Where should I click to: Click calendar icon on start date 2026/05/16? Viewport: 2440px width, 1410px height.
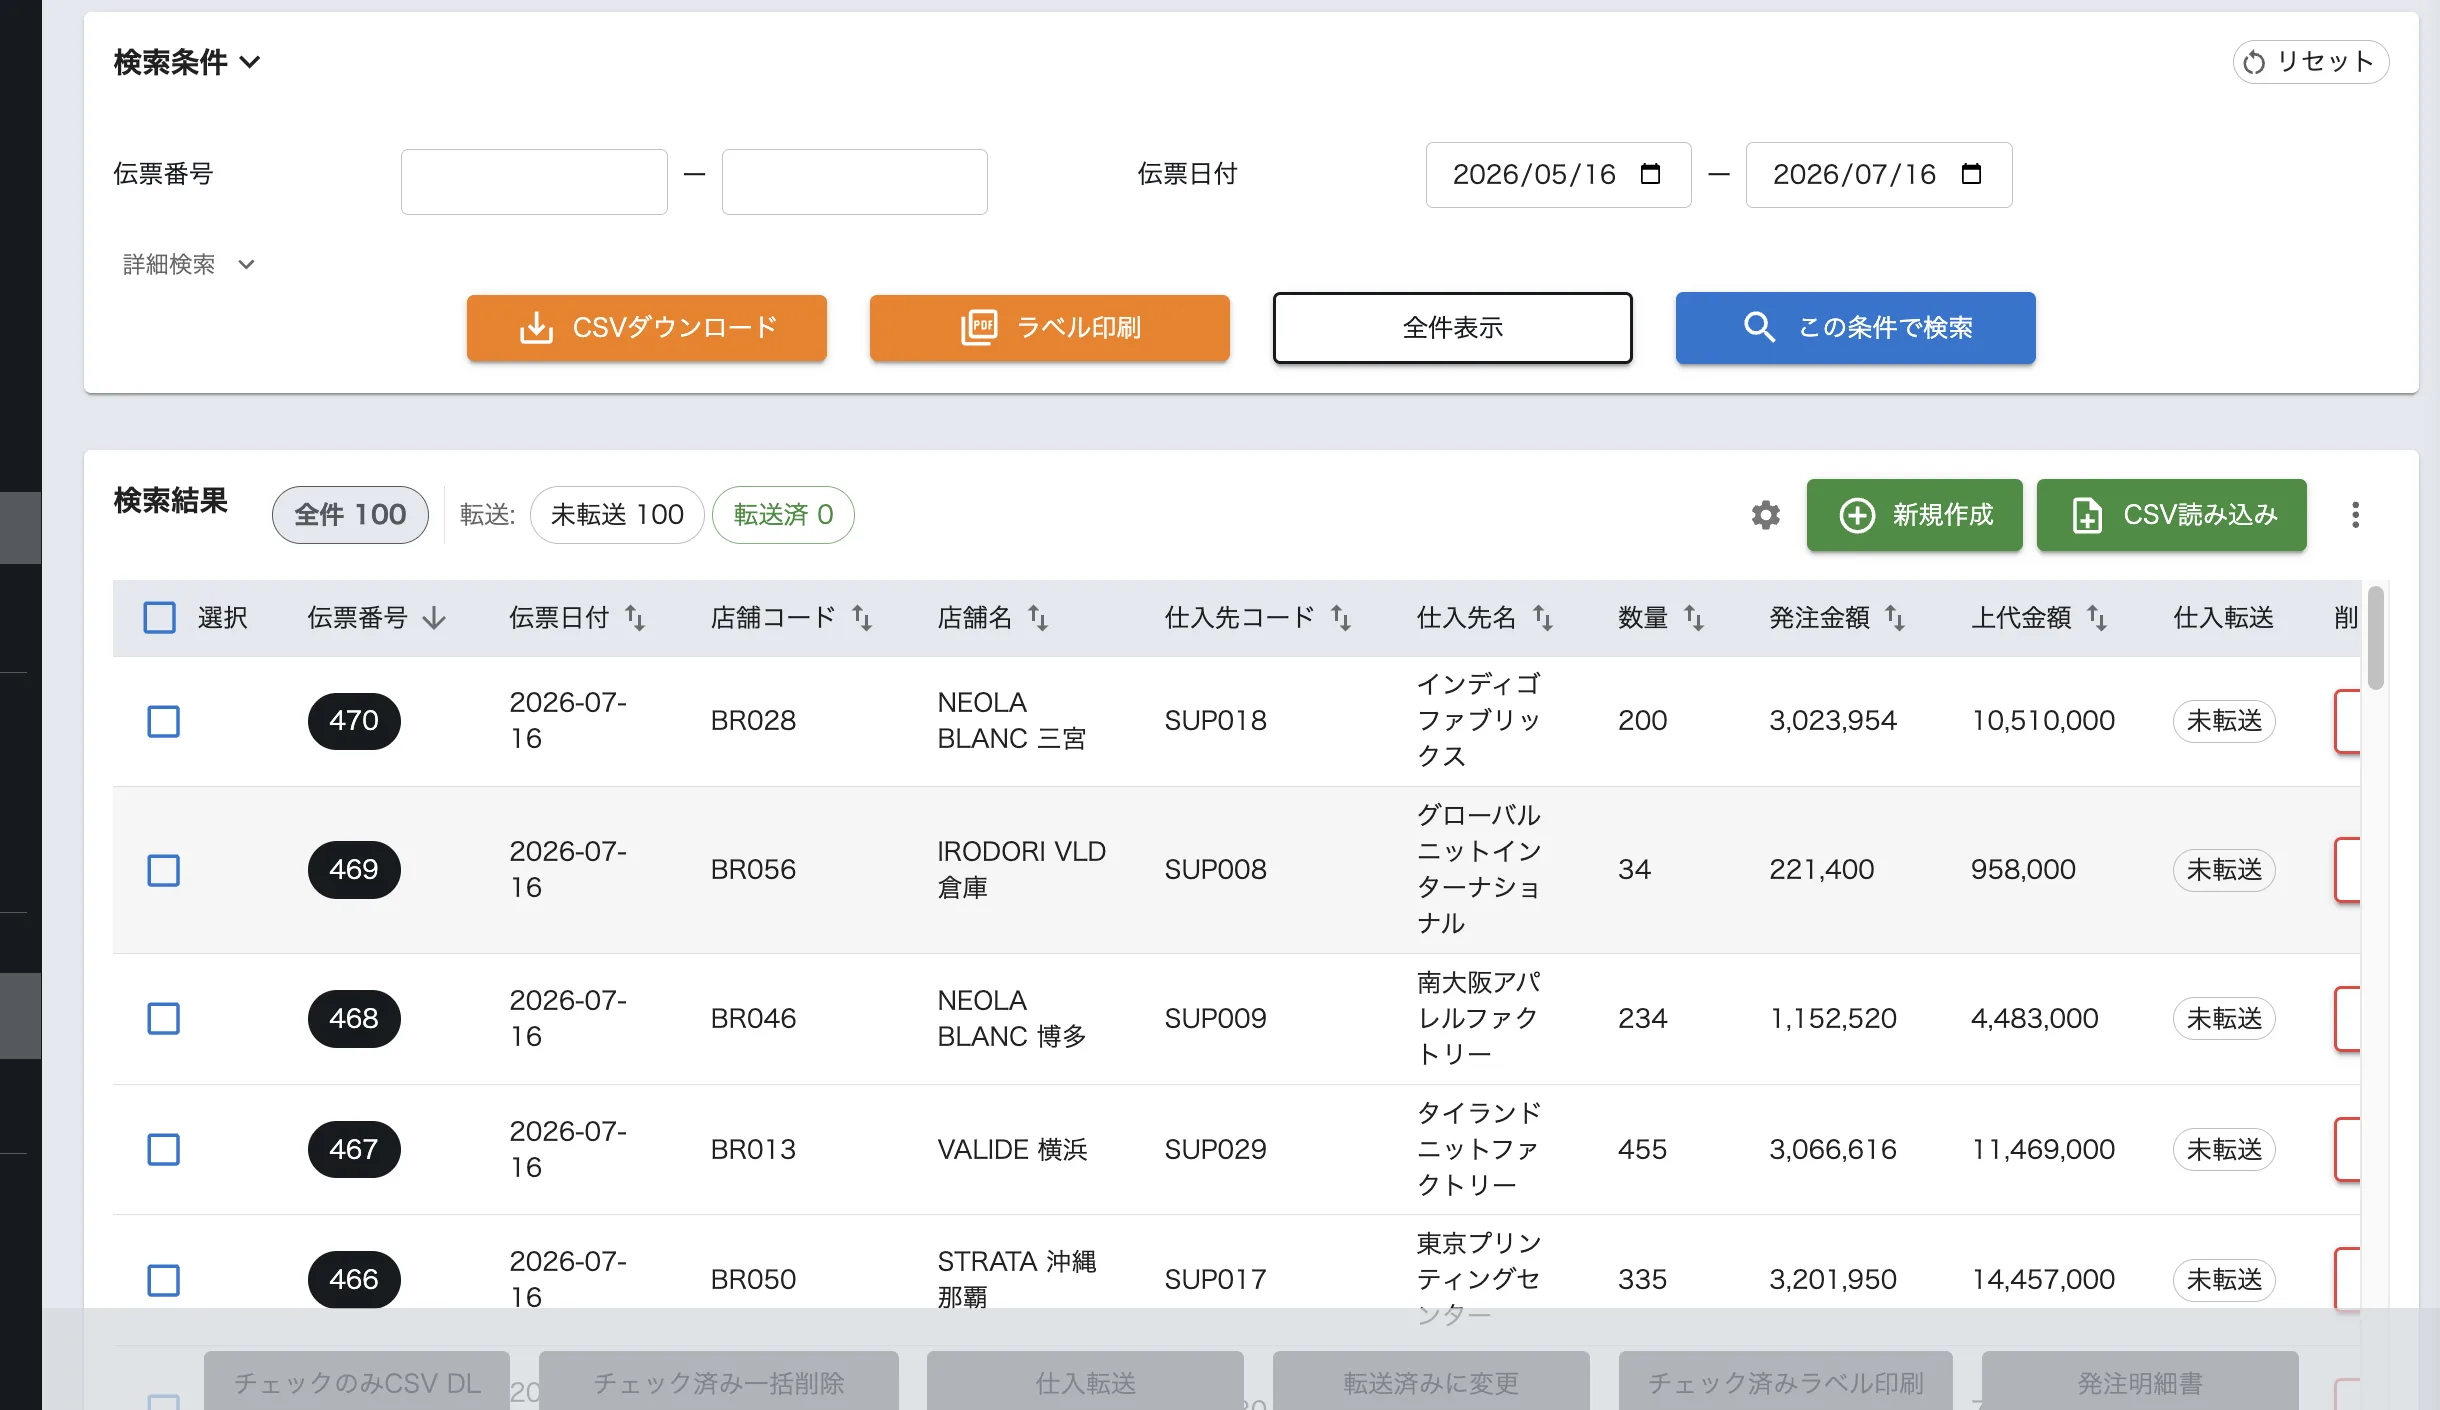[1650, 174]
